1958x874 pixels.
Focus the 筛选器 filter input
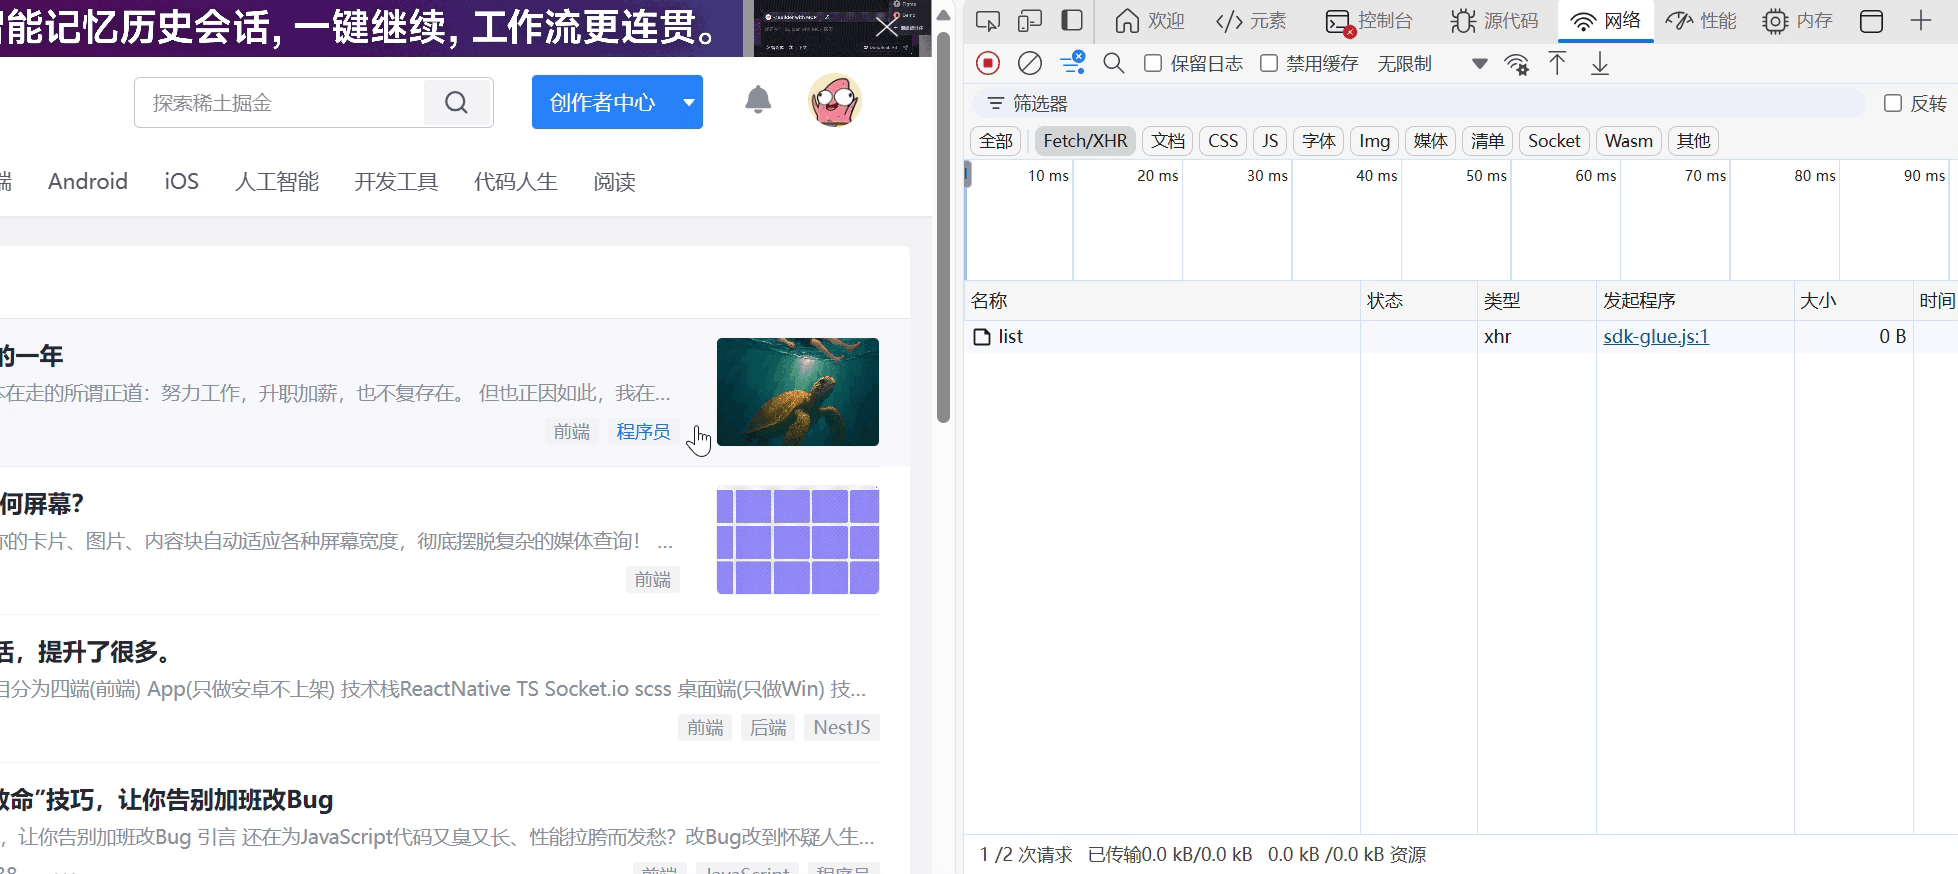click(x=1418, y=104)
